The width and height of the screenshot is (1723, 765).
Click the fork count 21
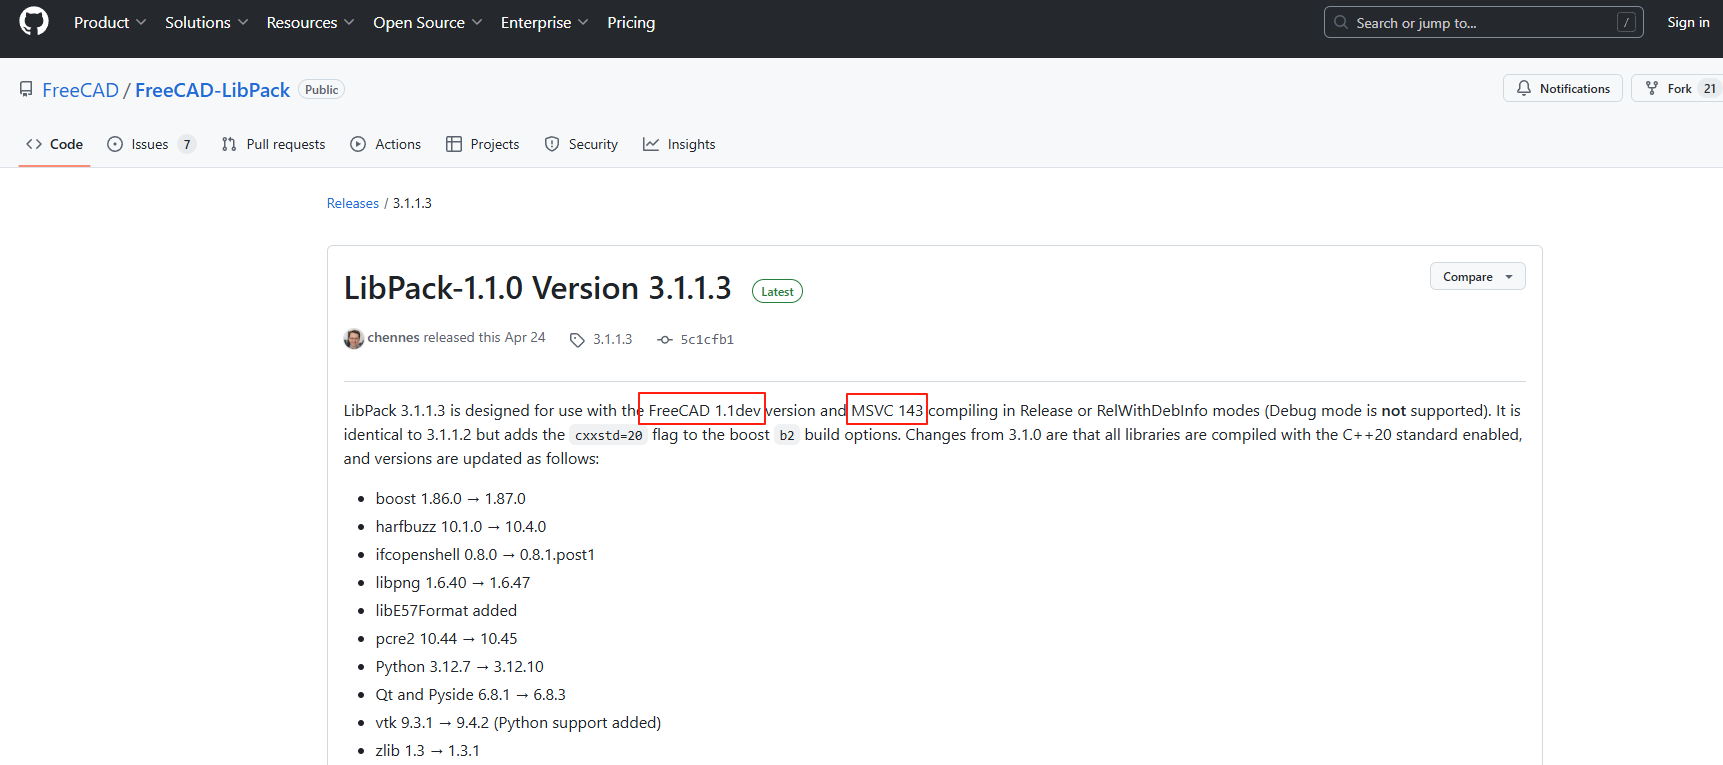click(1710, 88)
